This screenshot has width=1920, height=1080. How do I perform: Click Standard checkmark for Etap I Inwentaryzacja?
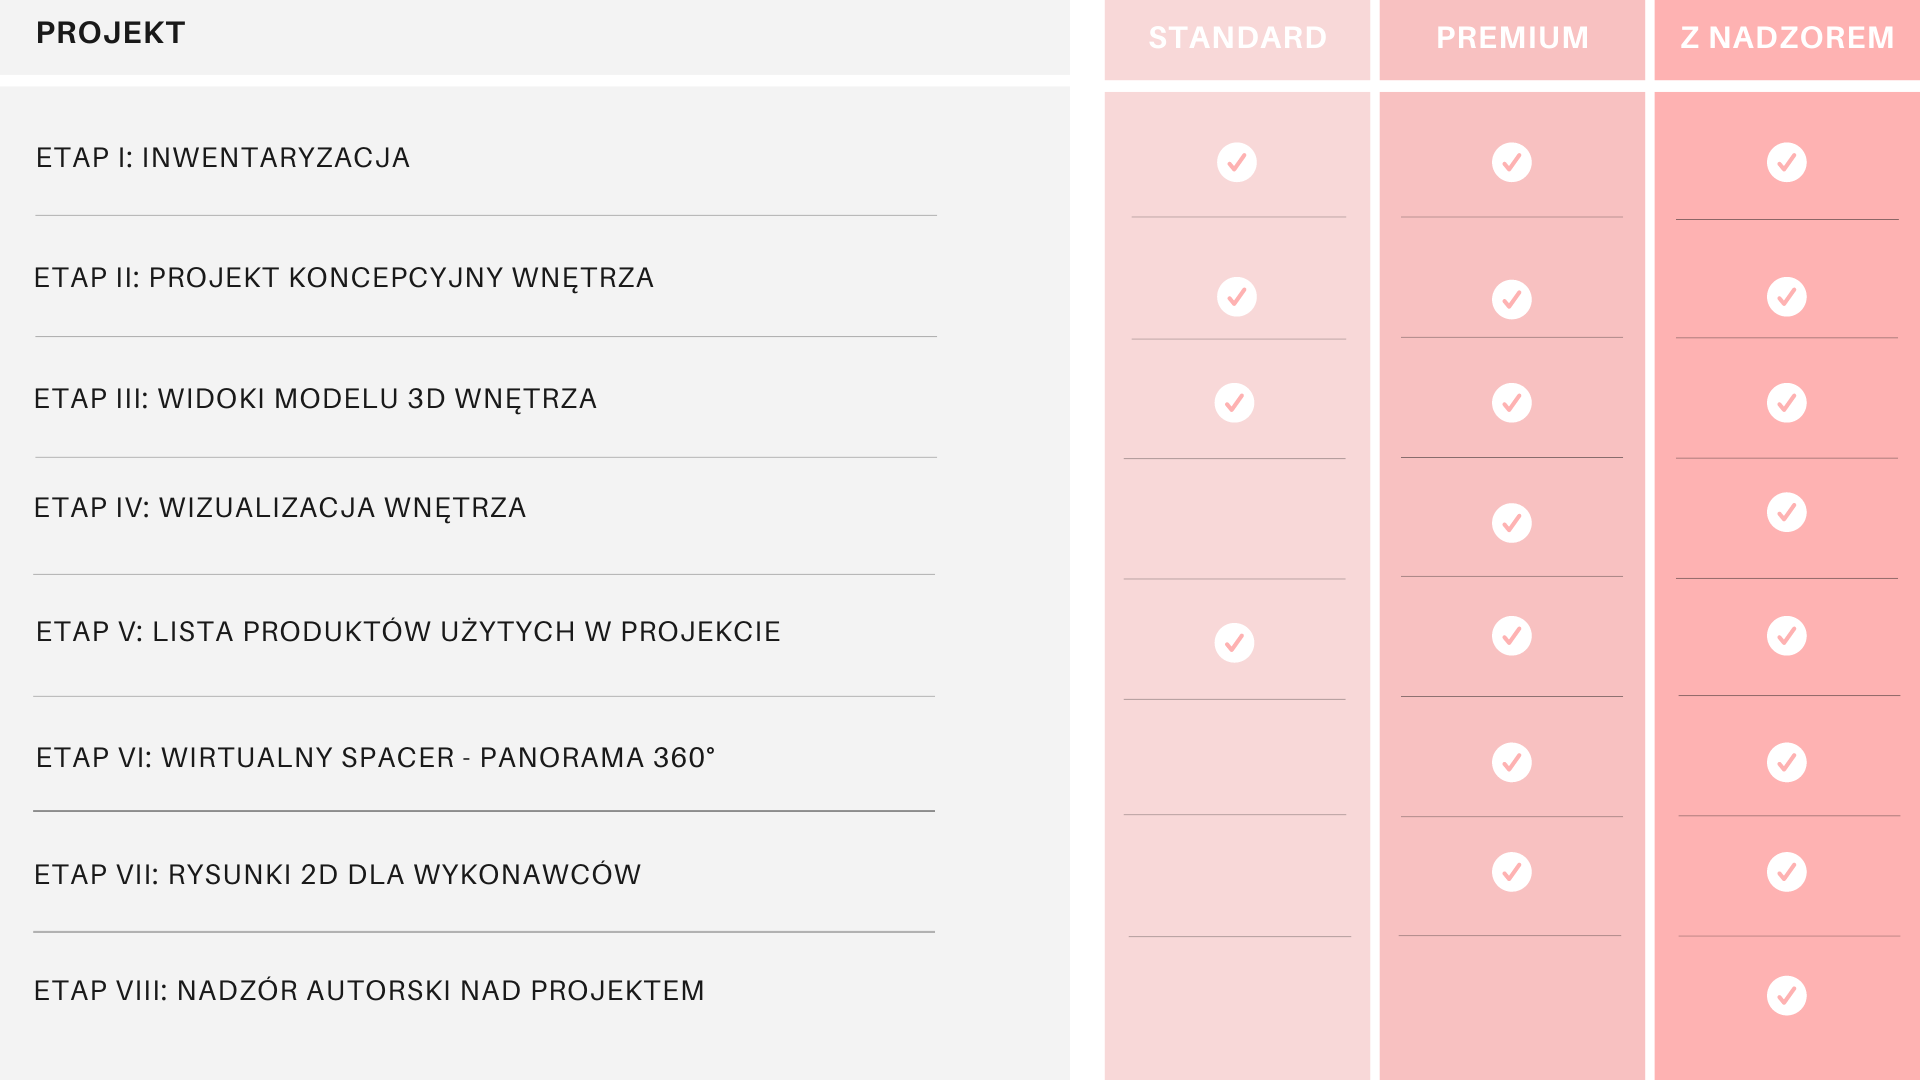[x=1237, y=162]
